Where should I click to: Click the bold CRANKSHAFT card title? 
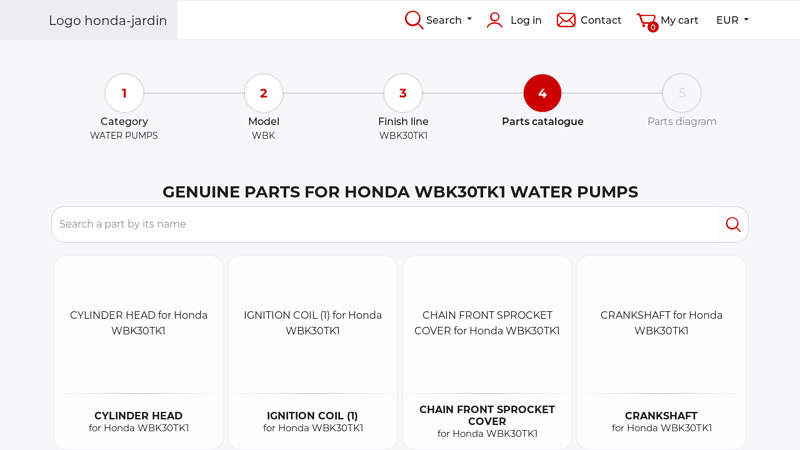(661, 416)
